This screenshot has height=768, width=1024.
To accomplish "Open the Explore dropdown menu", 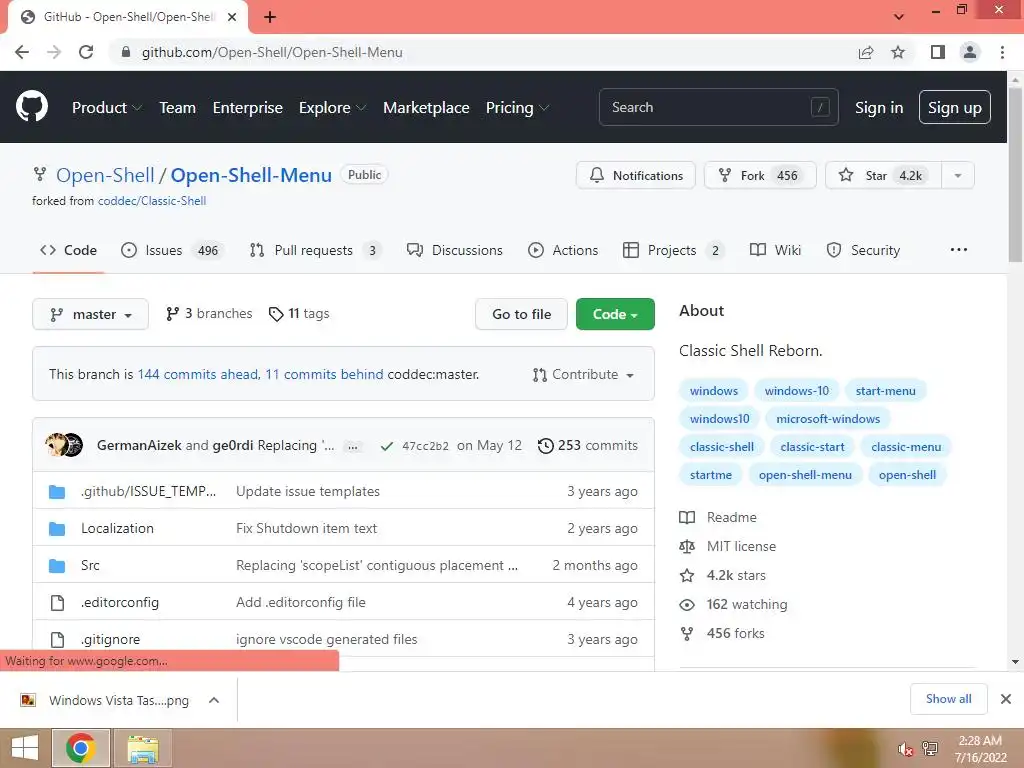I will click(332, 108).
